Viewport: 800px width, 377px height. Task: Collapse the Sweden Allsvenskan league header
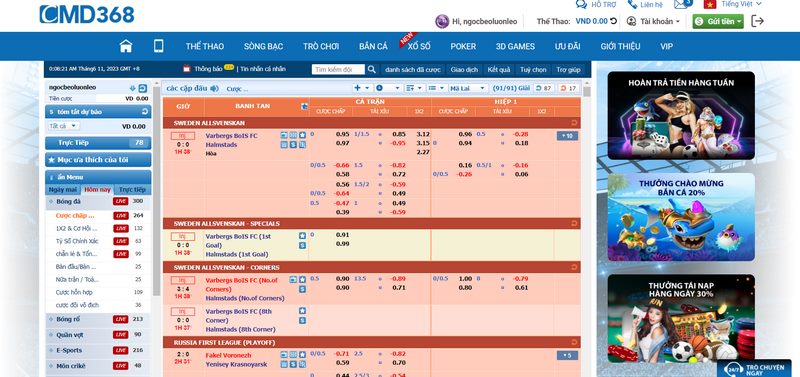574,123
